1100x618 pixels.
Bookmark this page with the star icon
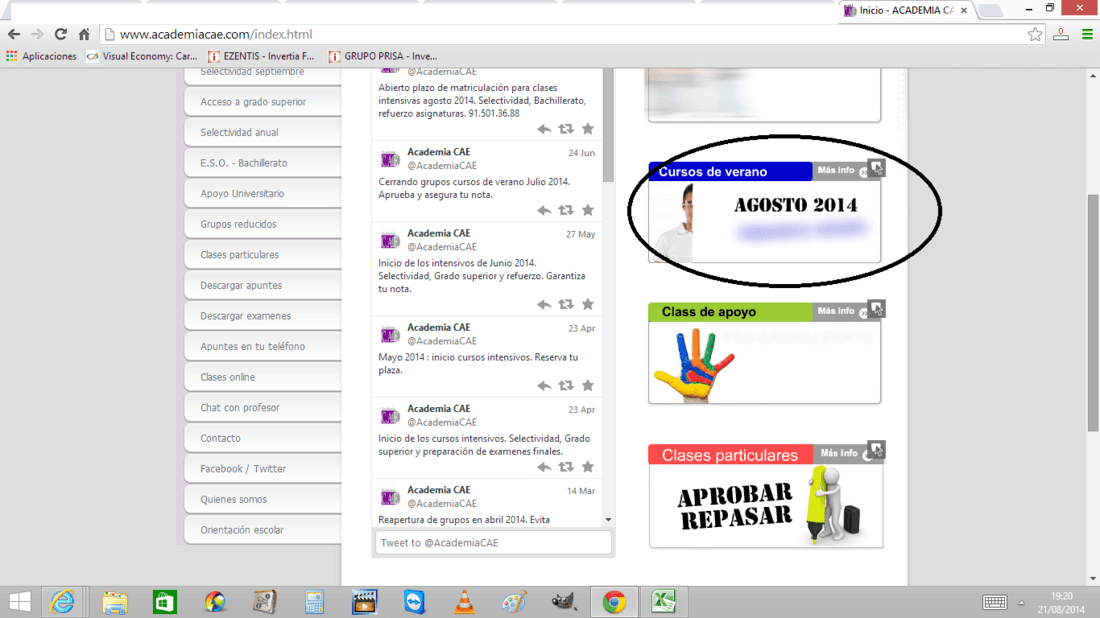[x=1035, y=34]
